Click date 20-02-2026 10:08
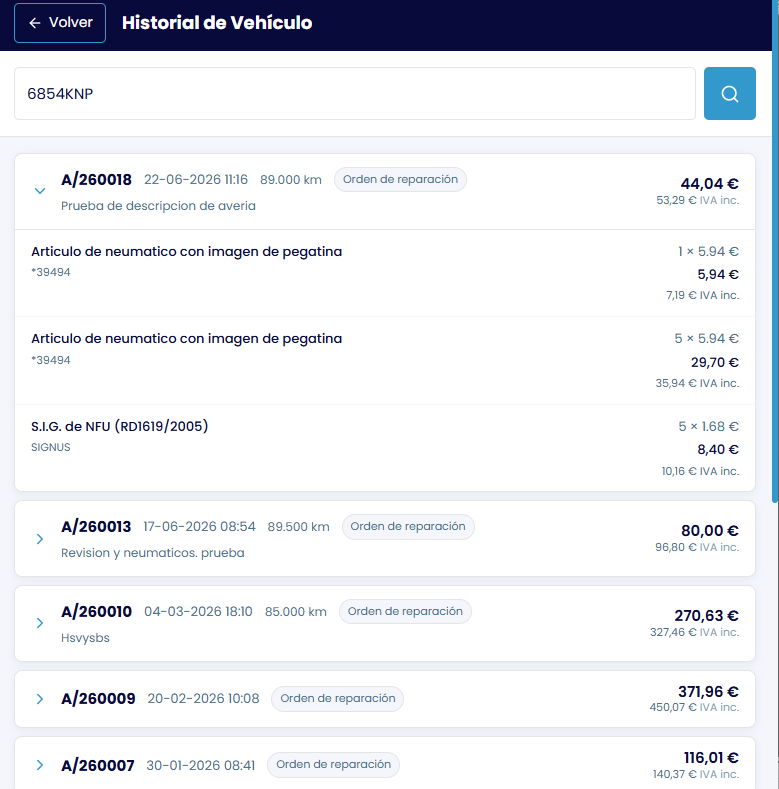779x789 pixels. [203, 699]
